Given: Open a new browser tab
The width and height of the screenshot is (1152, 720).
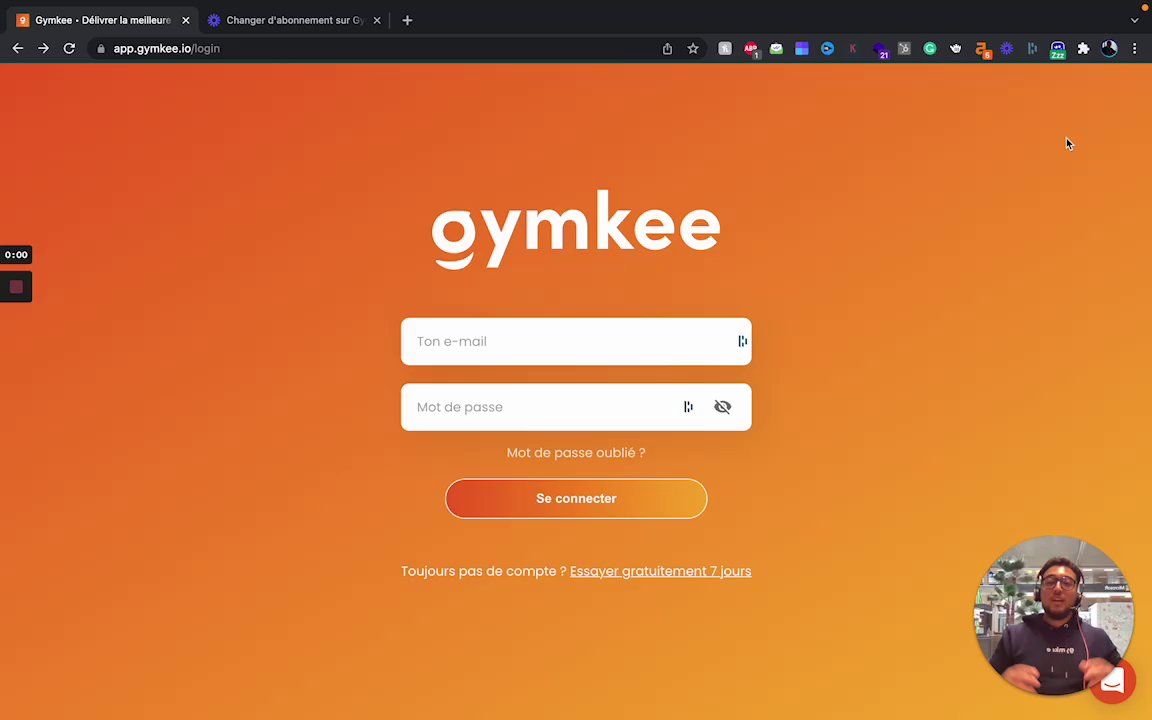Looking at the screenshot, I should [x=407, y=21].
